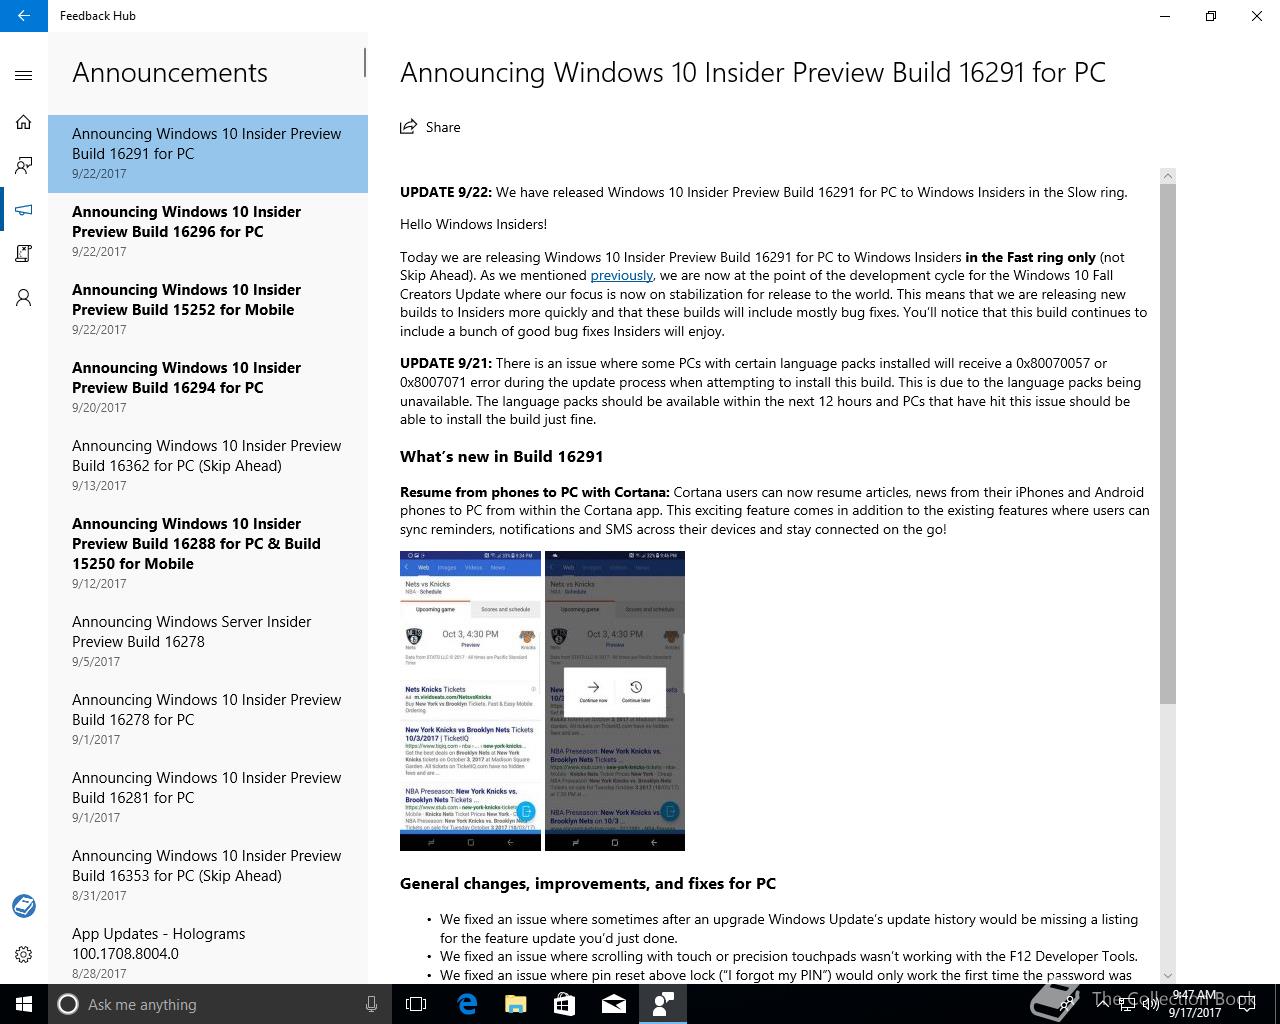1280x1024 pixels.
Task: Open announcement Build 16362 Skip Ahead
Action: click(x=208, y=465)
